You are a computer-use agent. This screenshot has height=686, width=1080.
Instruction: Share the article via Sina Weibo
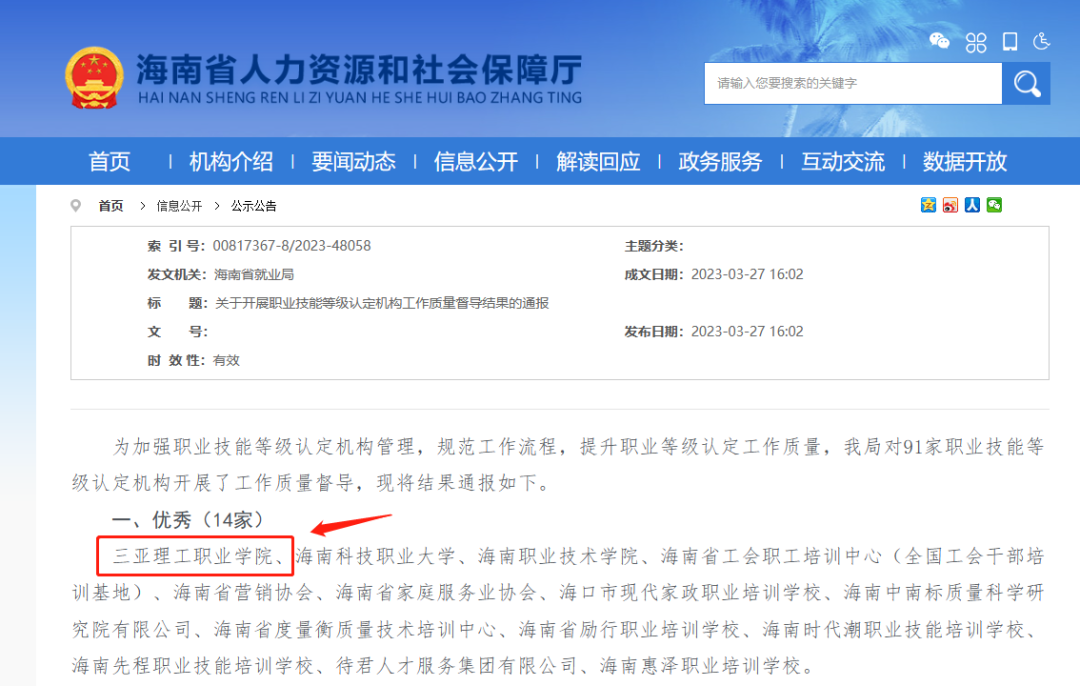(950, 205)
